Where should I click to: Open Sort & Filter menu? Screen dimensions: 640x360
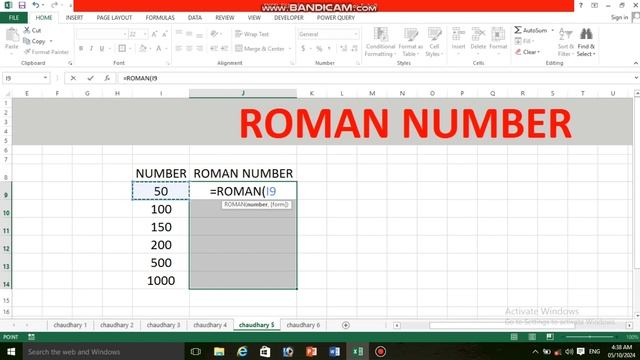point(565,42)
